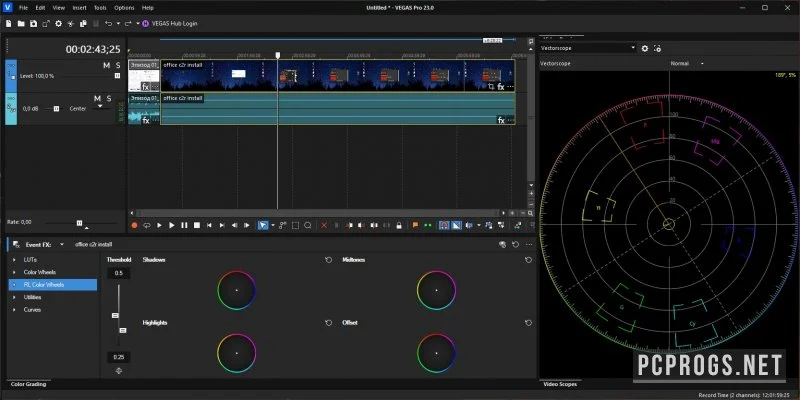Pause the timeline playback
The height and width of the screenshot is (400, 800).
(184, 225)
